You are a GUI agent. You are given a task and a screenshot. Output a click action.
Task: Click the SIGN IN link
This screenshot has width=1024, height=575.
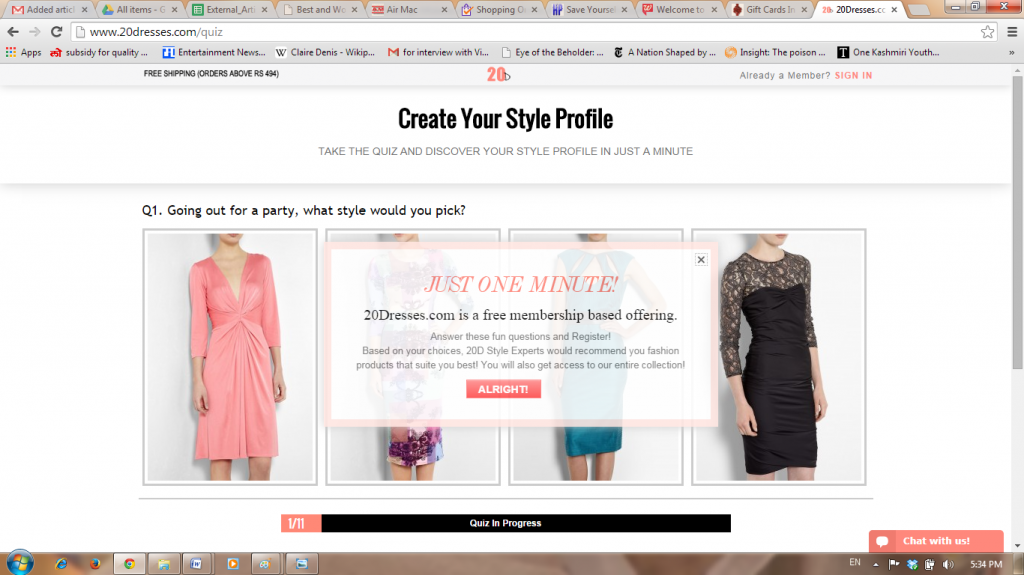(853, 75)
